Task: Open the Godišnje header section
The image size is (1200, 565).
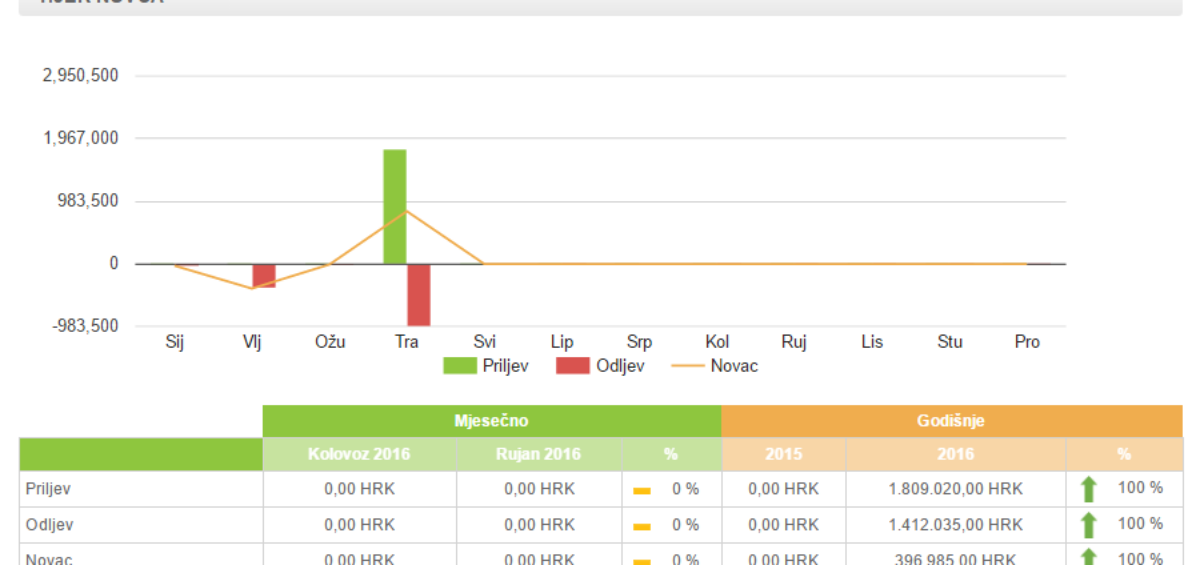Action: coord(951,421)
